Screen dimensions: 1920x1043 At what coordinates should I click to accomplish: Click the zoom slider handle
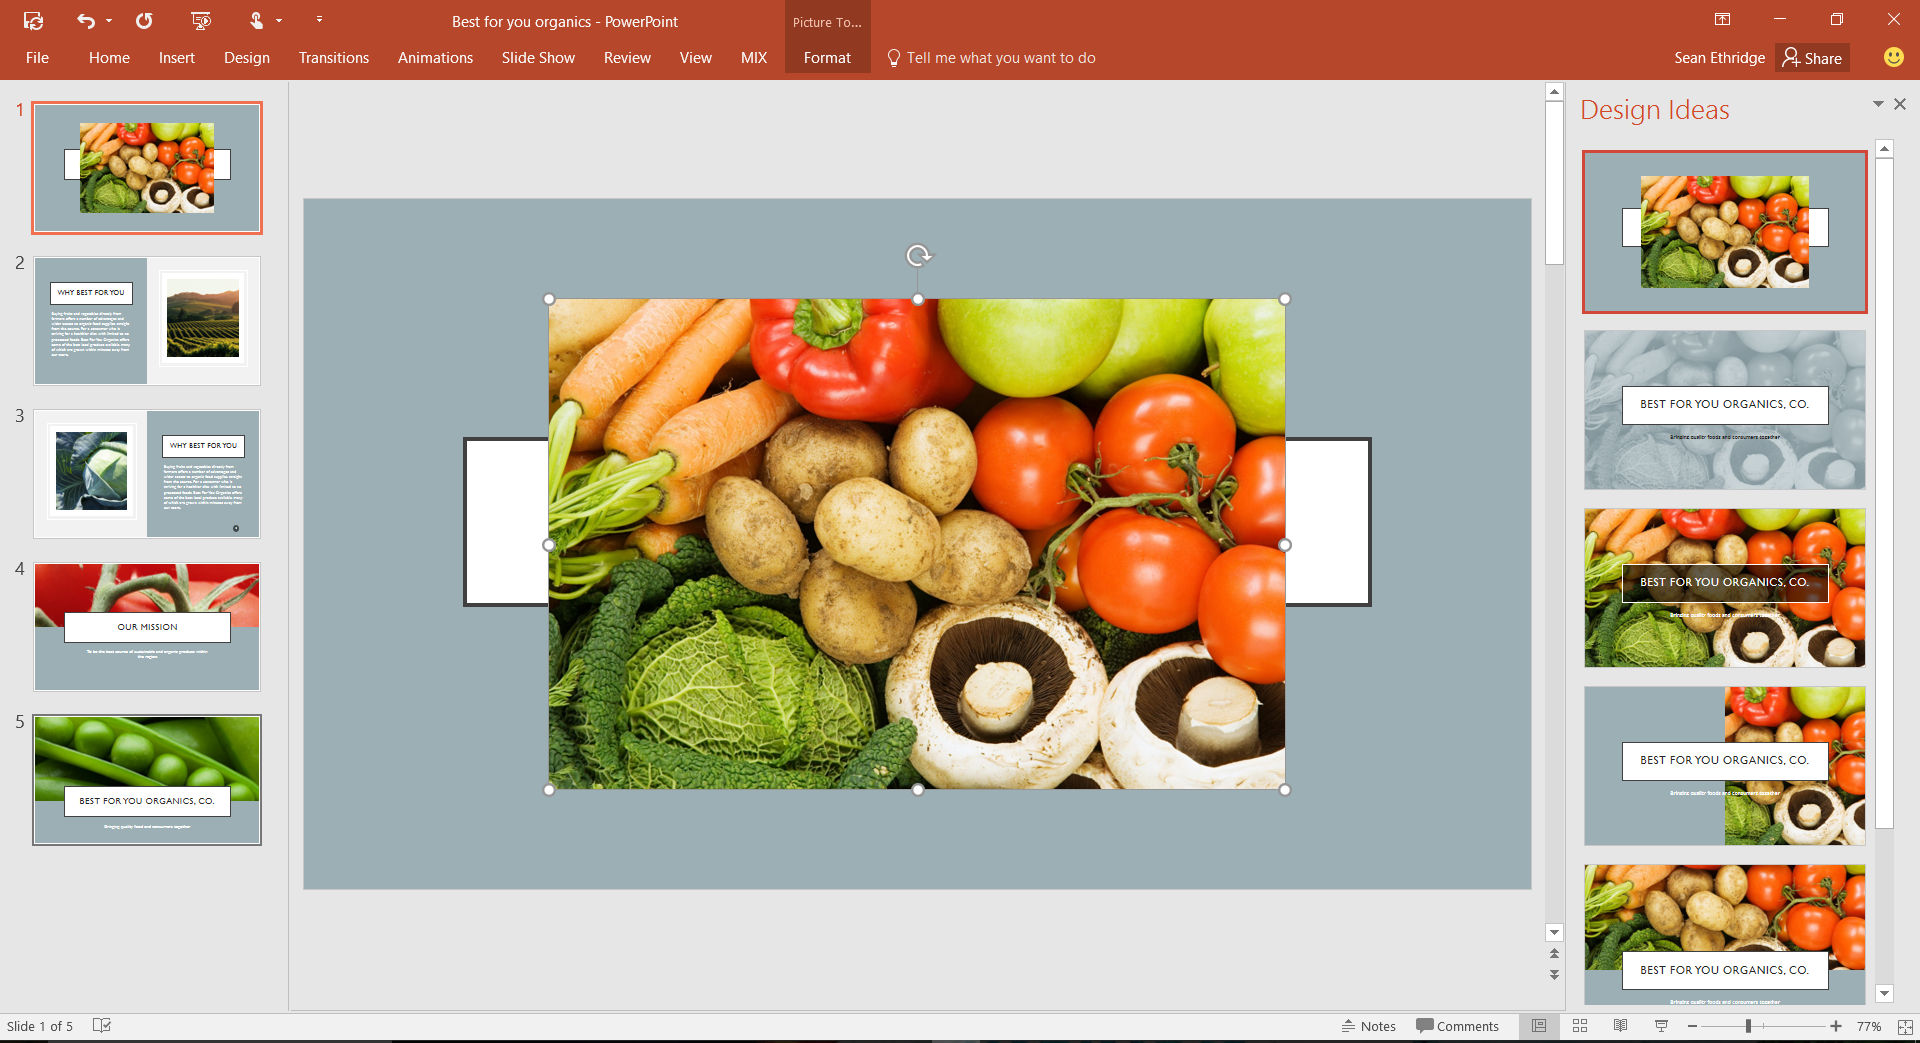[x=1748, y=1026]
